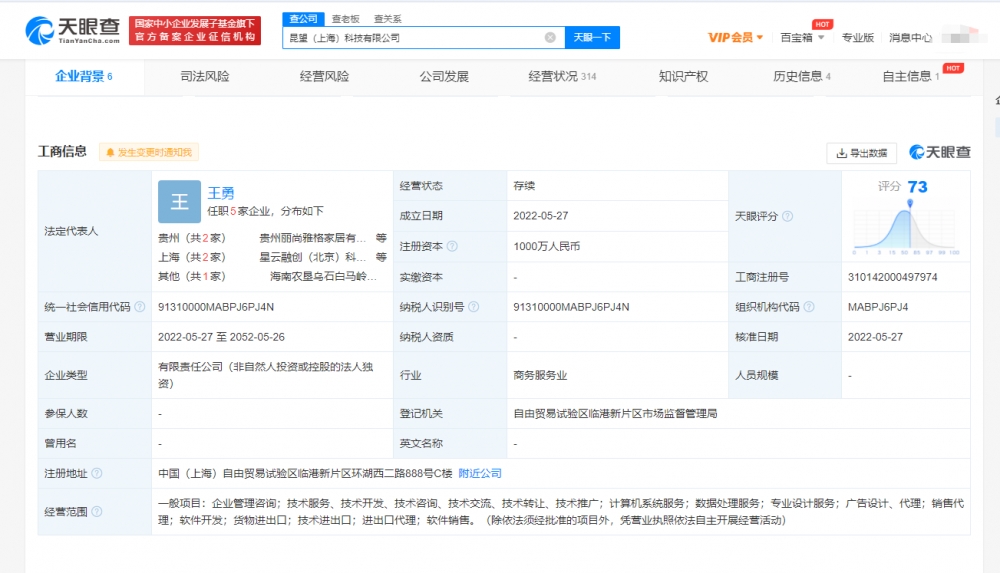This screenshot has width=1000, height=573.
Task: Click the help icon next to 注册地址
Action: tap(97, 473)
